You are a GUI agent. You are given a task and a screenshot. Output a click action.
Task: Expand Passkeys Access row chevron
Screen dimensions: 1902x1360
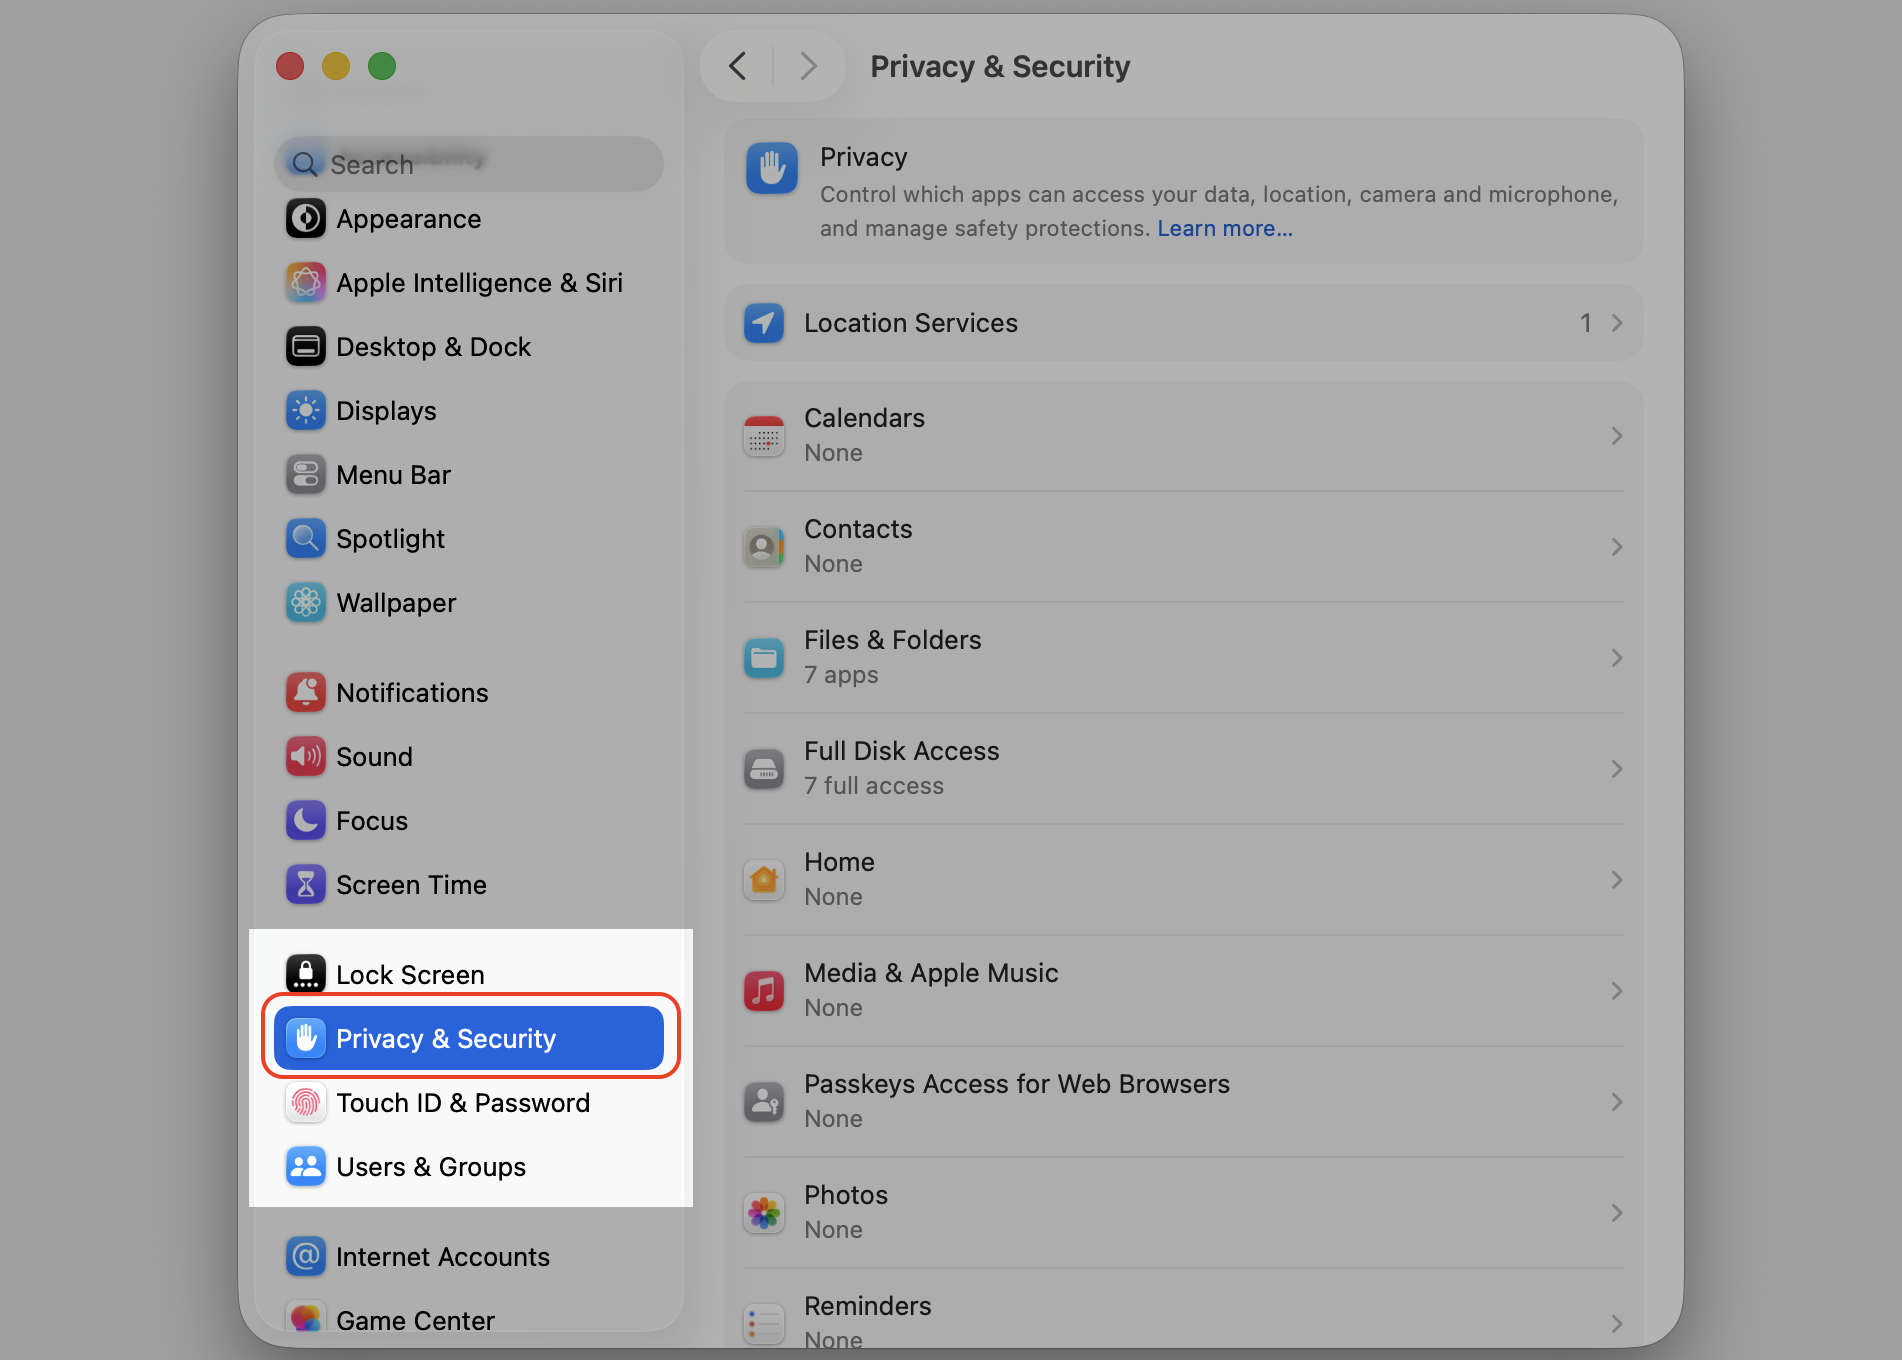1617,1102
